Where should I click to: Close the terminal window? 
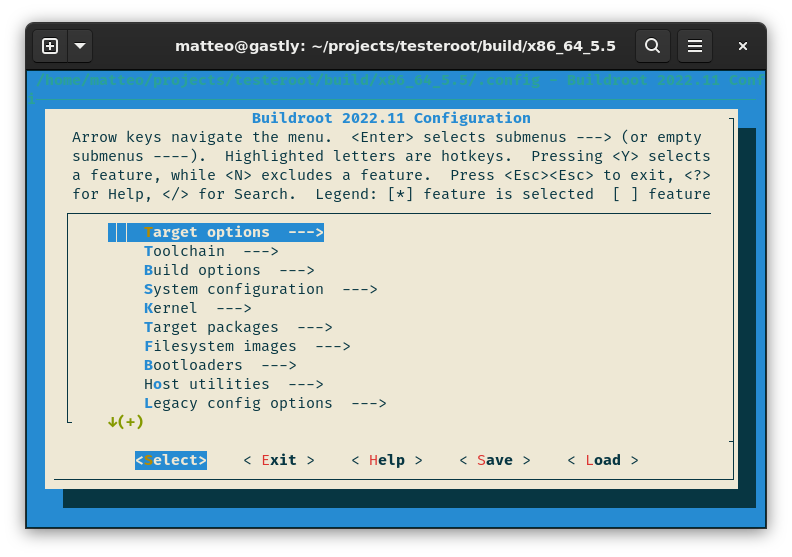[x=742, y=46]
